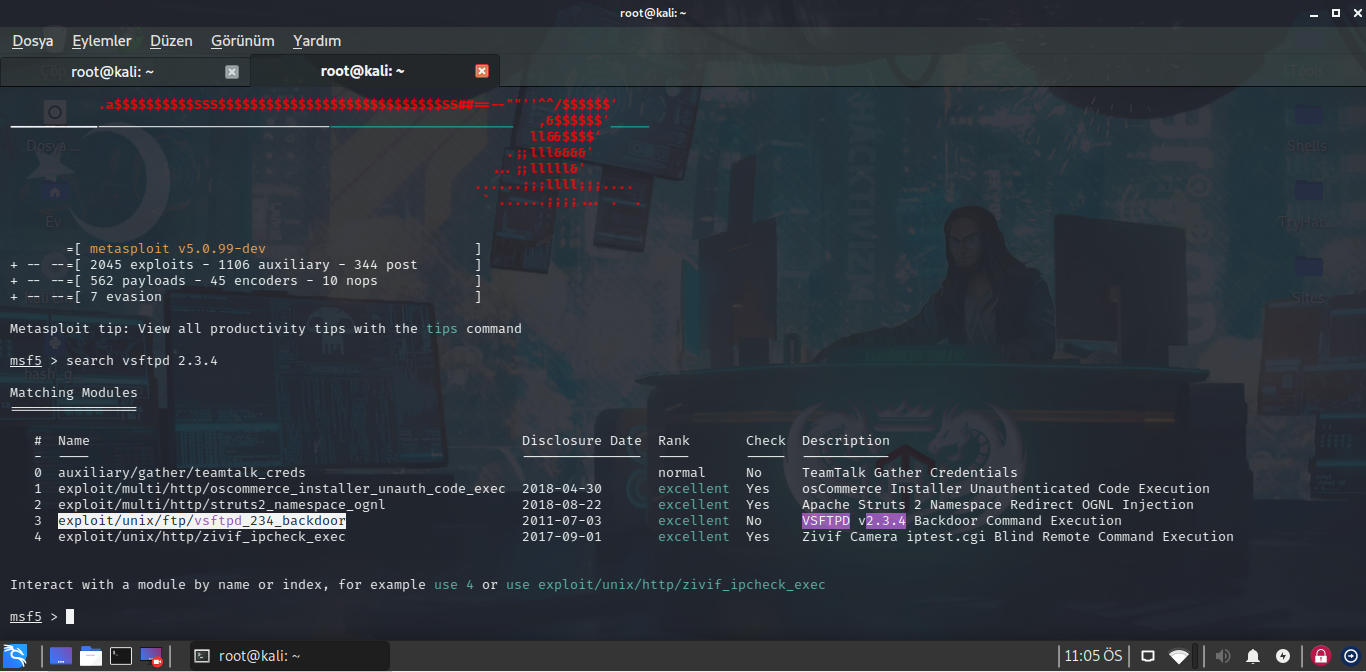The image size is (1366, 672).
Task: Open the Görünüm menu
Action: click(243, 41)
